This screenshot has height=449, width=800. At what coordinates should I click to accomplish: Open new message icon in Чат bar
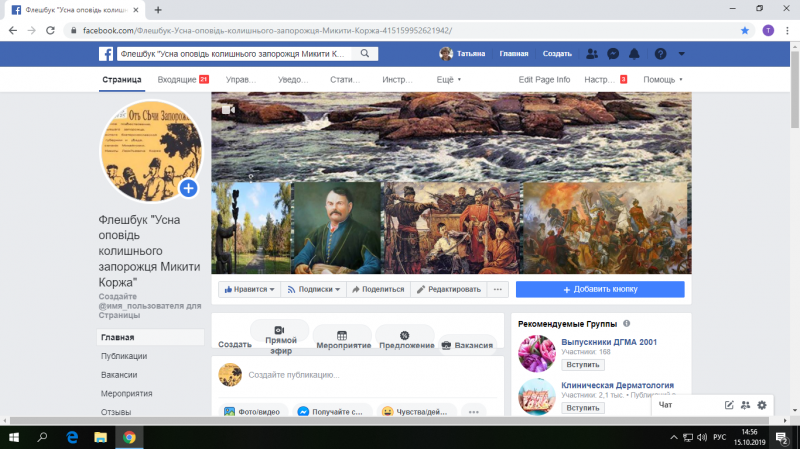[729, 405]
